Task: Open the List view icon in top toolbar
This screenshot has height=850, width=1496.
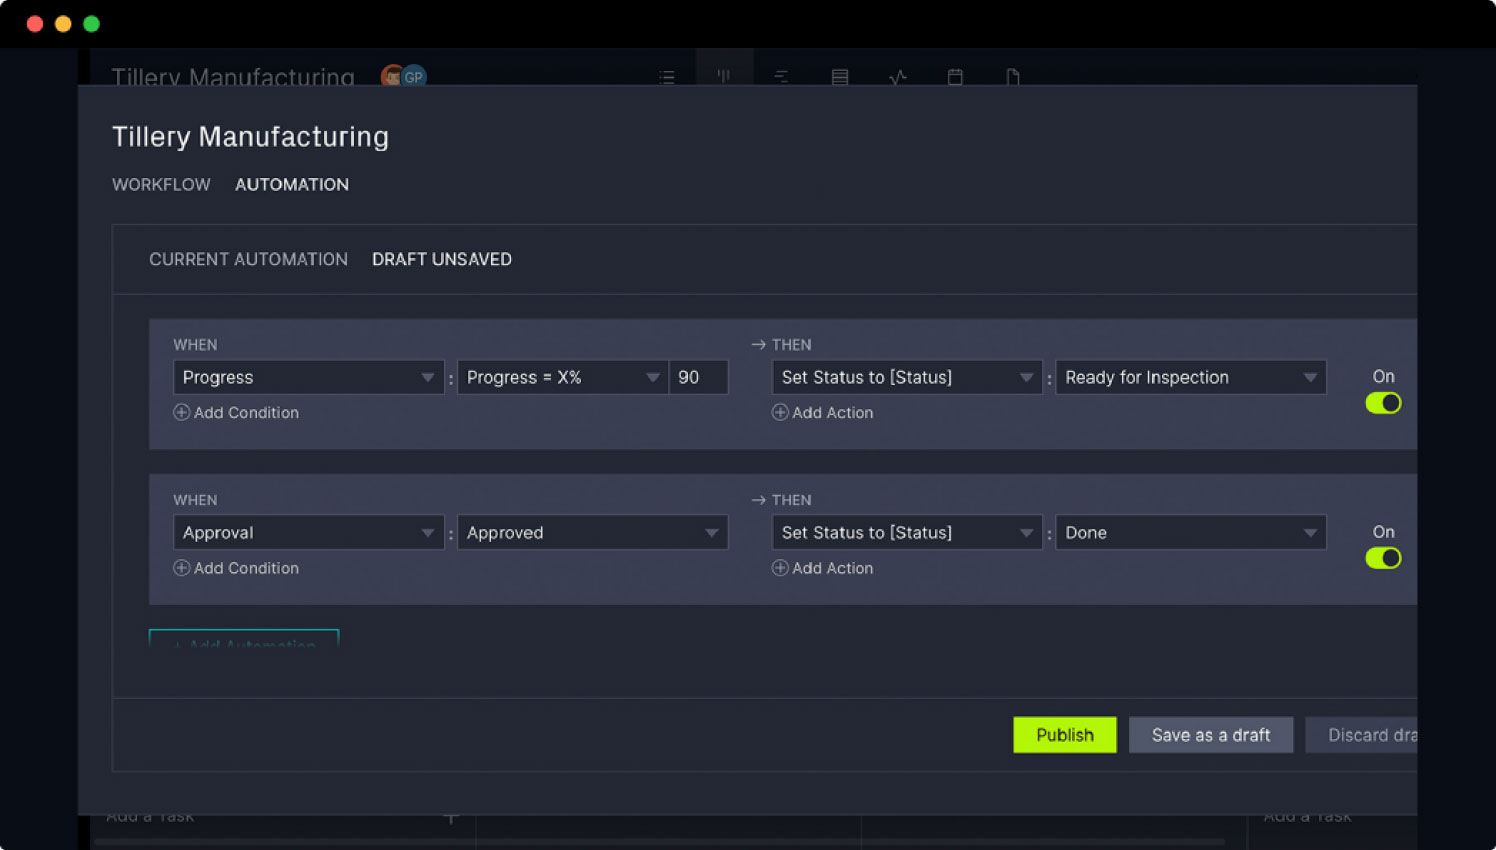Action: click(667, 77)
